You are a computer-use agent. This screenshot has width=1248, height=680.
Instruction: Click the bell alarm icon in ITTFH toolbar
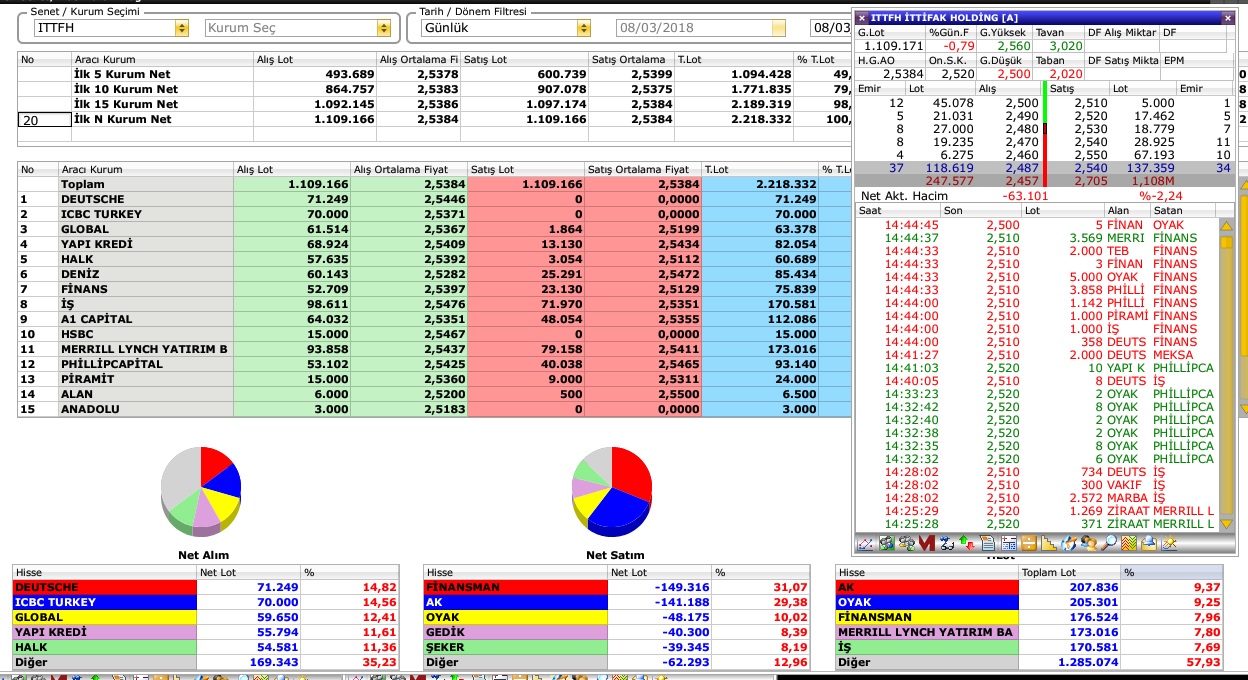(1149, 544)
